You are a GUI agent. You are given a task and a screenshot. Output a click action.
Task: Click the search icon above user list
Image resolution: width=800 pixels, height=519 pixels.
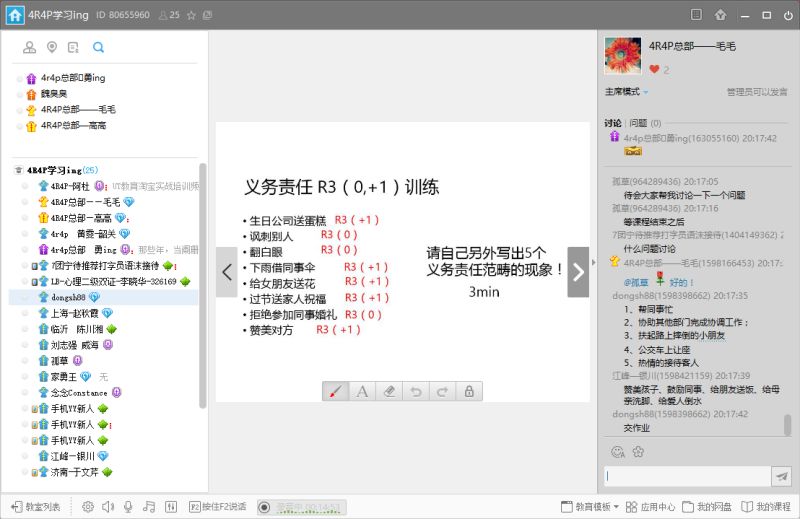click(98, 47)
